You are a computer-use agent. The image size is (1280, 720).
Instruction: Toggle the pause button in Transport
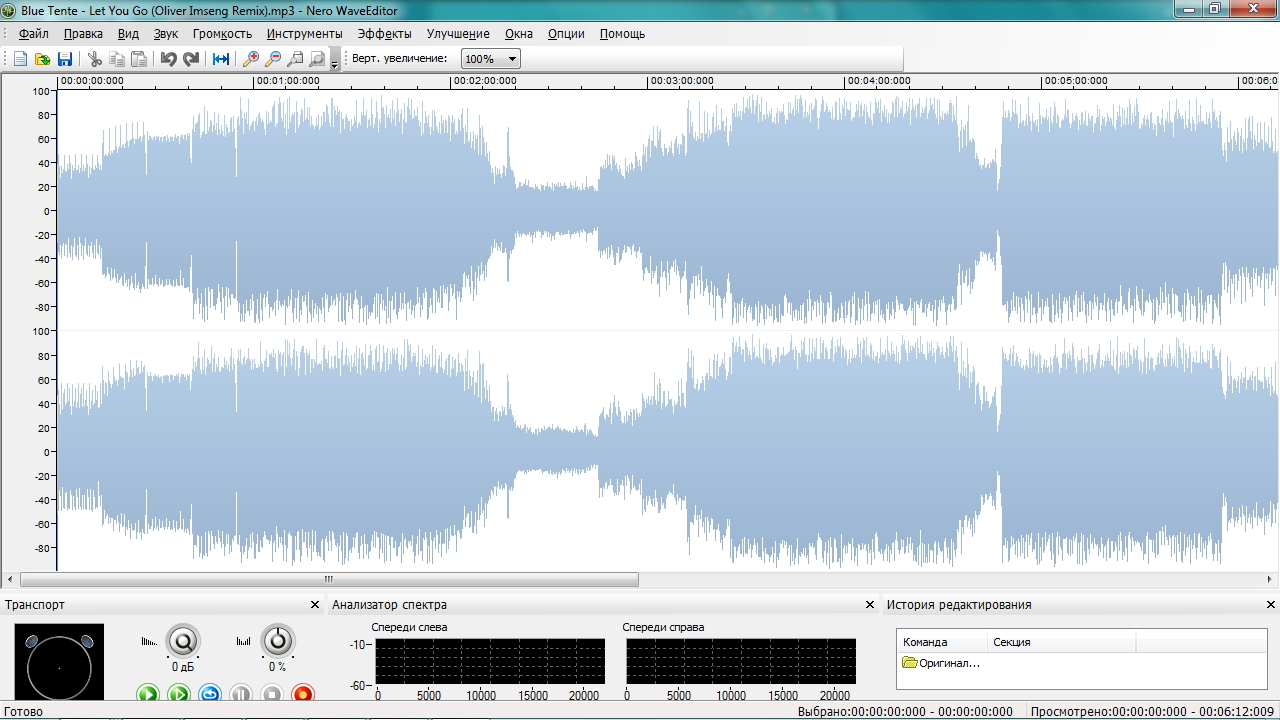[241, 693]
